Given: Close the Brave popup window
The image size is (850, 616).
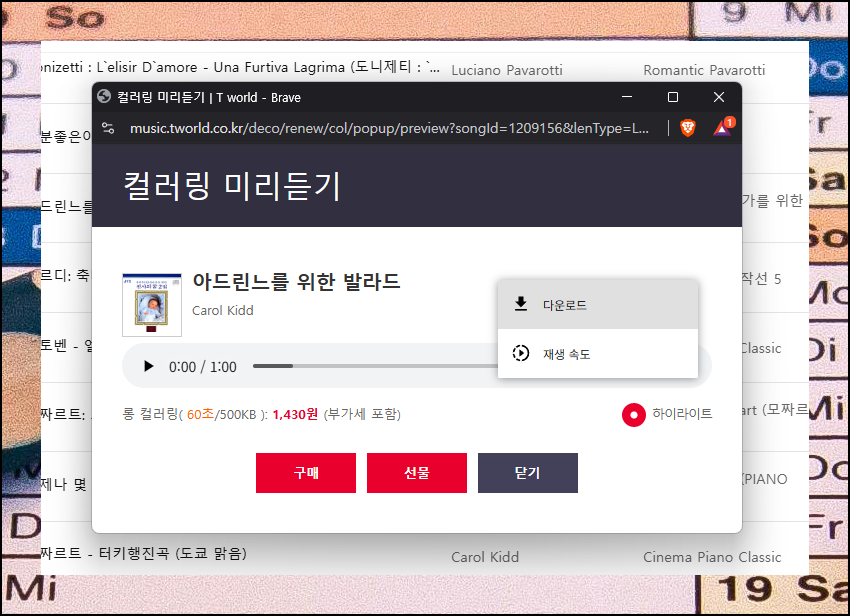Looking at the screenshot, I should tap(719, 97).
